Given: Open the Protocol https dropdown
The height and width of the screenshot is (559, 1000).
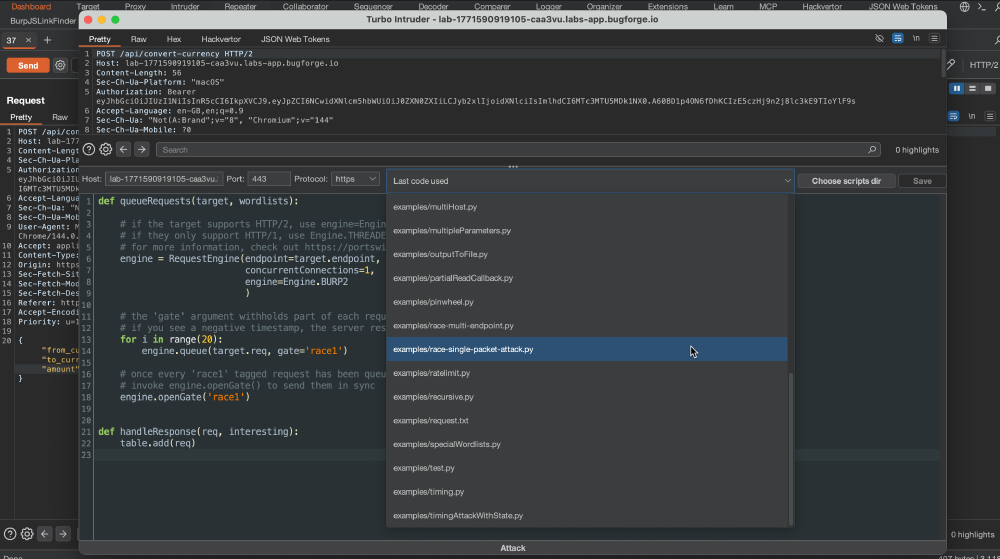Looking at the screenshot, I should pos(355,179).
